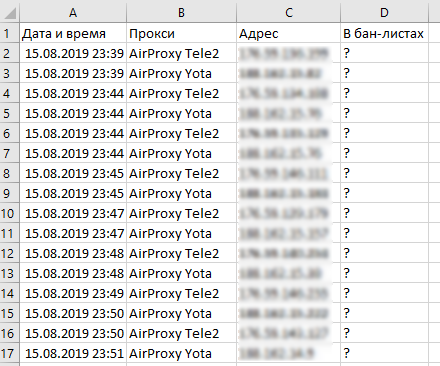Screen dimensions: 440x366
Task: Select column A header
Action: [73, 13]
